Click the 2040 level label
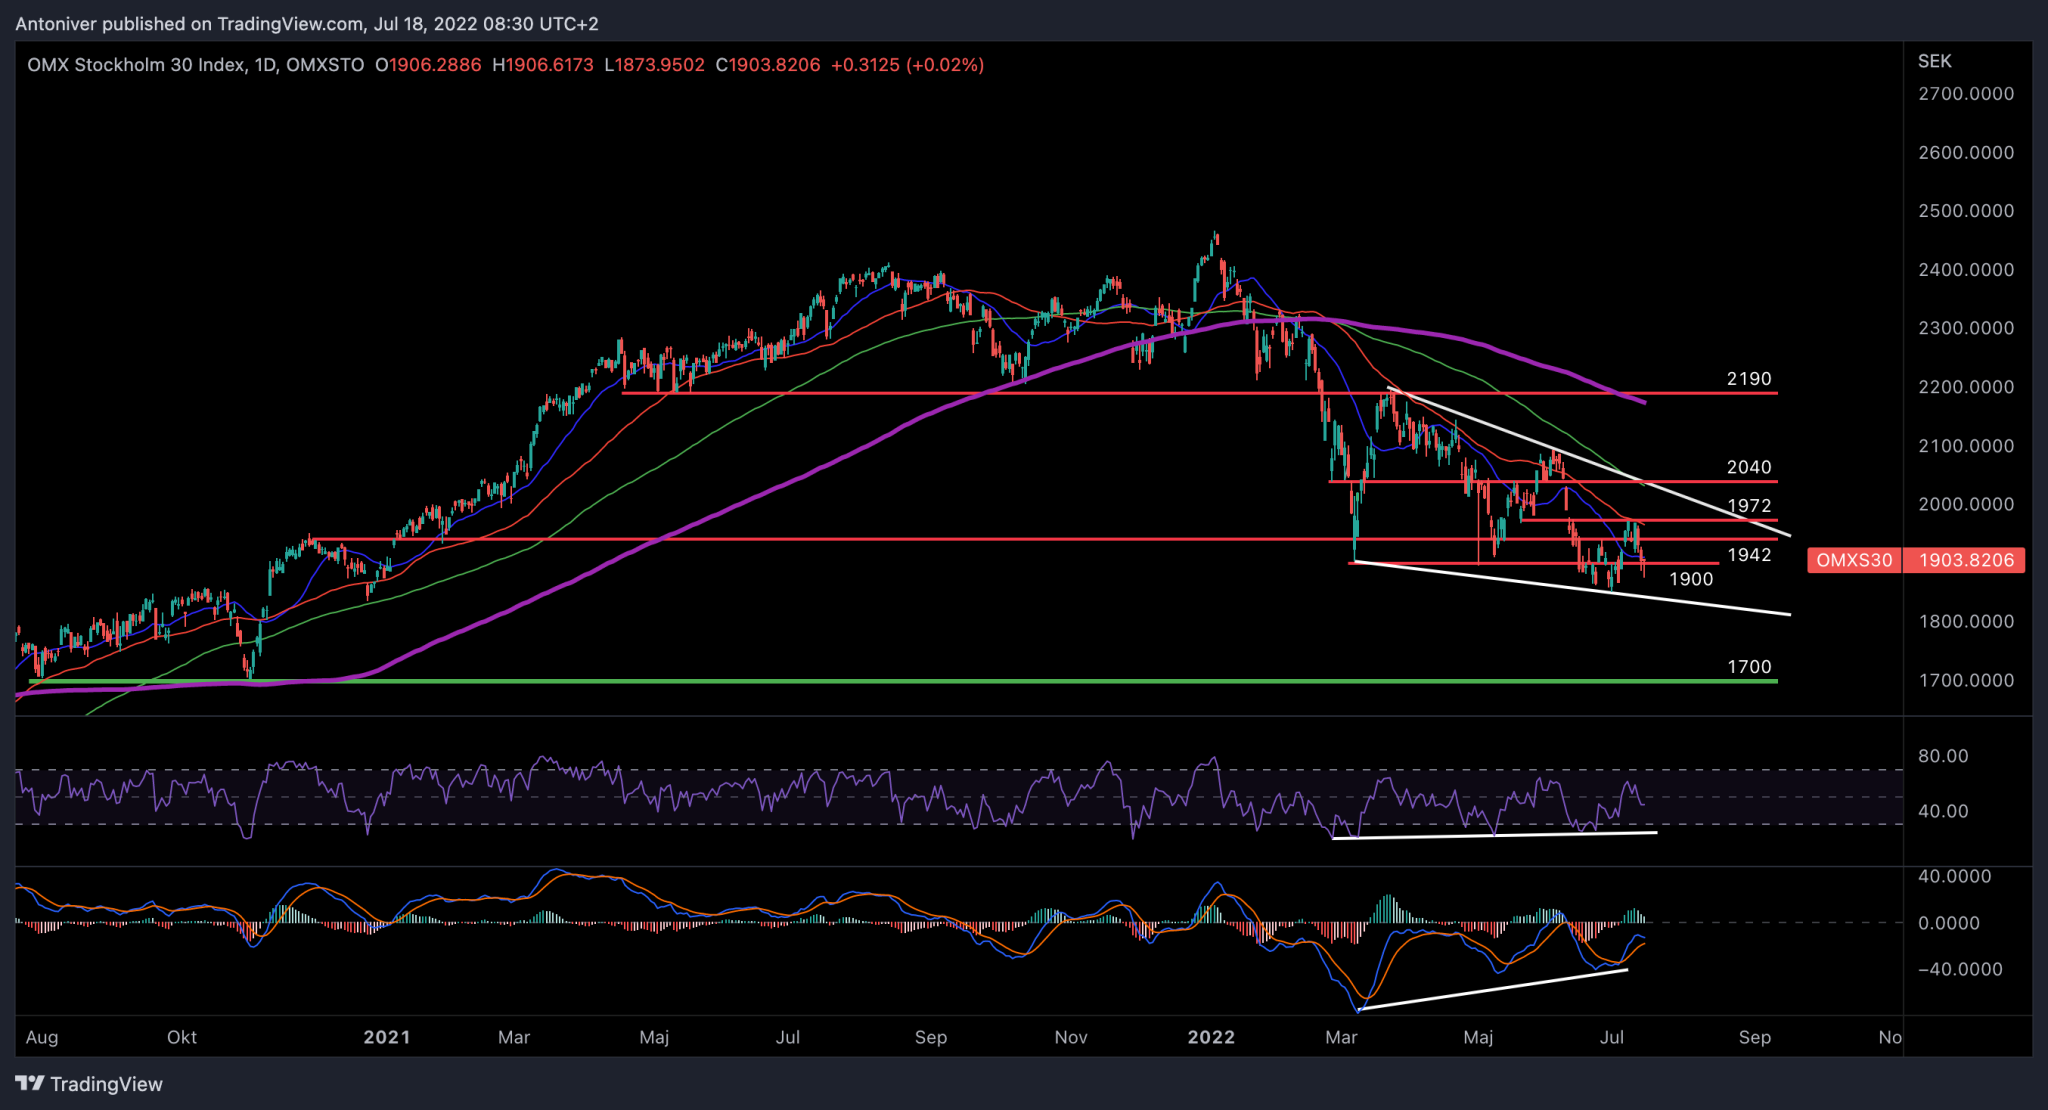Viewport: 2048px width, 1110px height. pos(1748,467)
